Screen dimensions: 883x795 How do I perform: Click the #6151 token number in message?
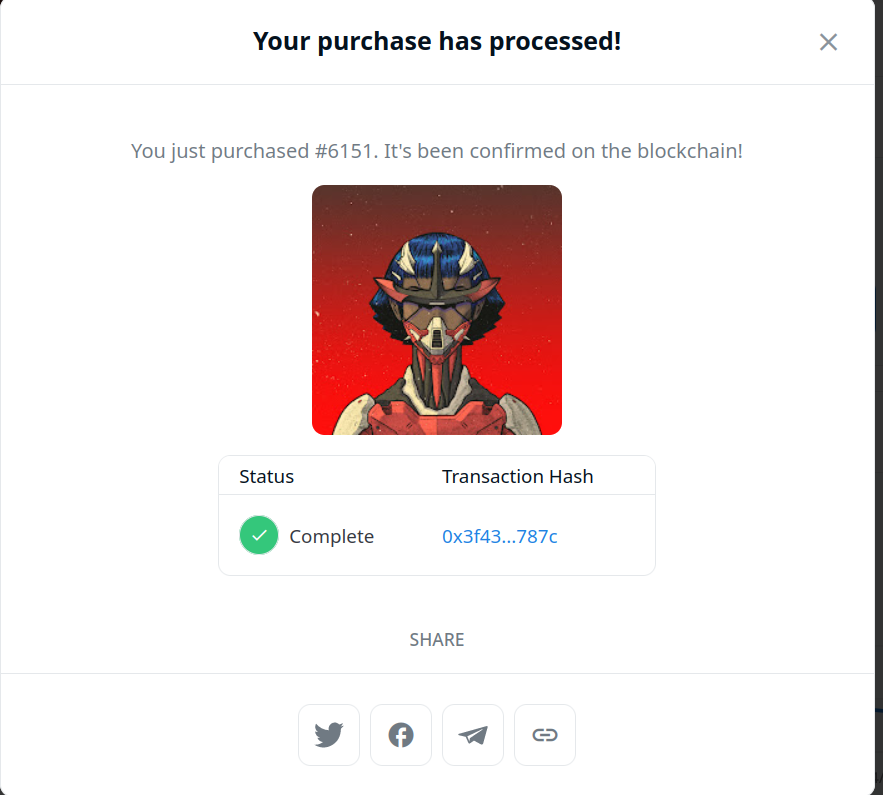tap(344, 151)
